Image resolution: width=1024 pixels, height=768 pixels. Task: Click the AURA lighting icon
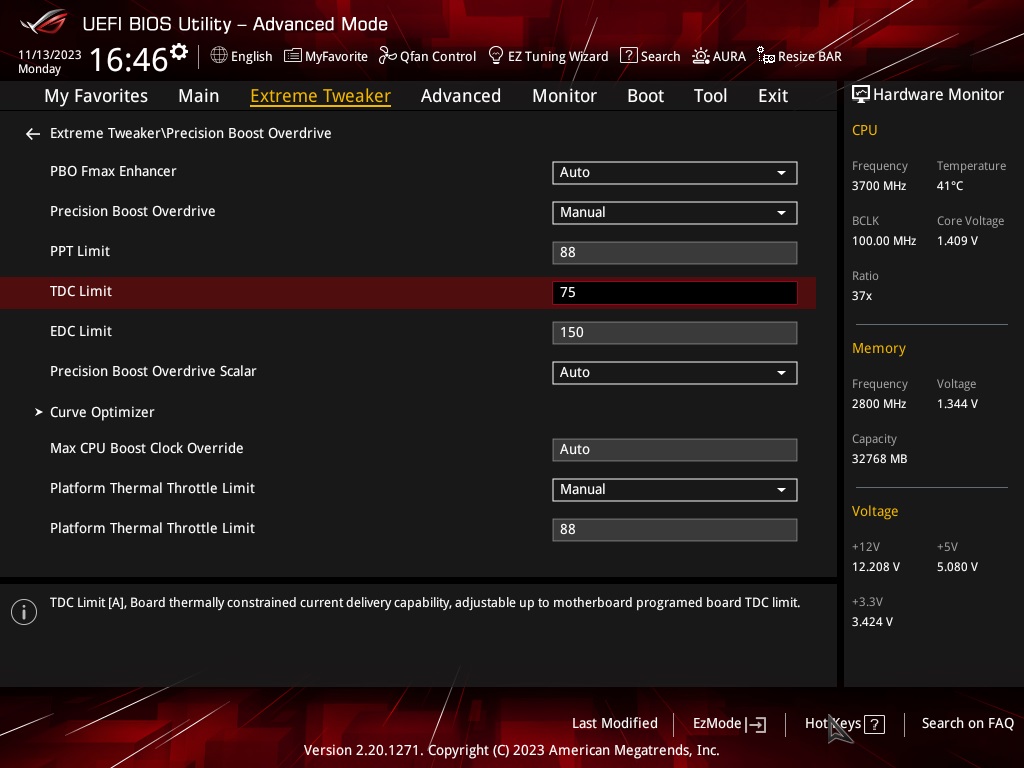click(x=701, y=56)
